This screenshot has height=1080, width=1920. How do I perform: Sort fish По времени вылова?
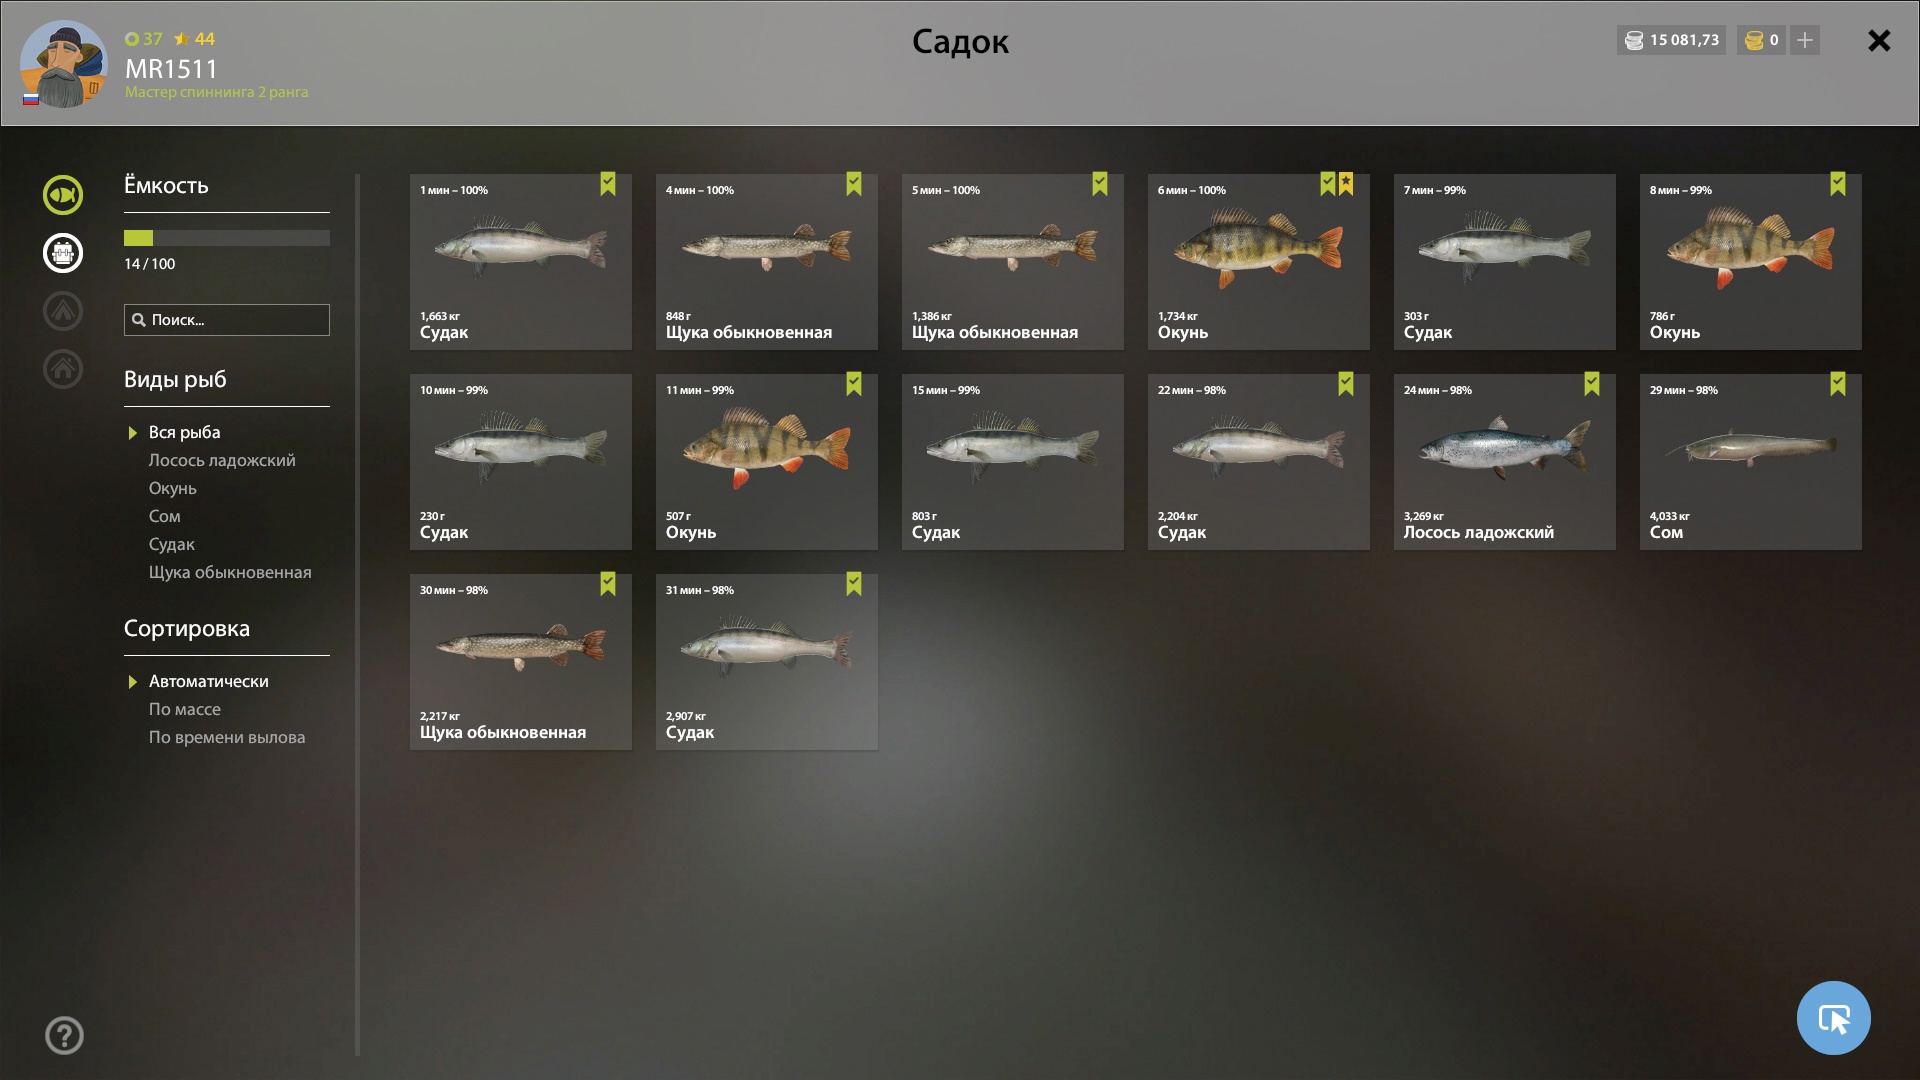227,737
